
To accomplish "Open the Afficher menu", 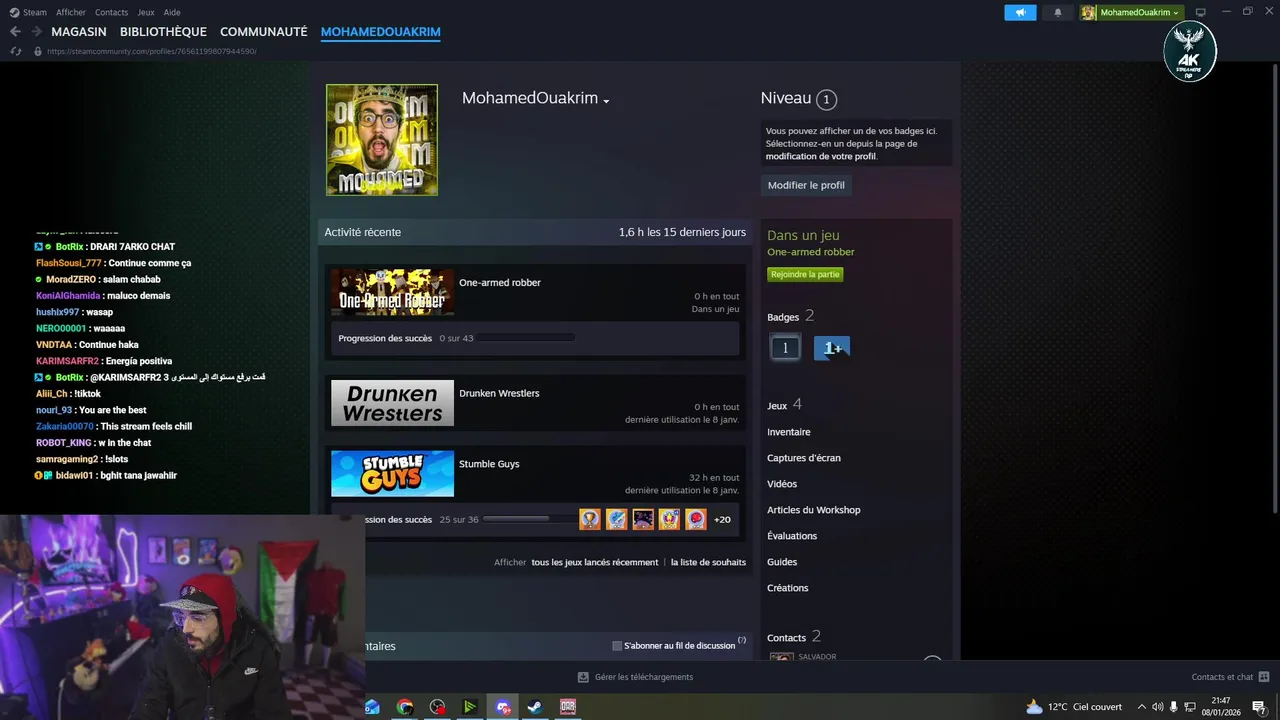I will pyautogui.click(x=71, y=12).
